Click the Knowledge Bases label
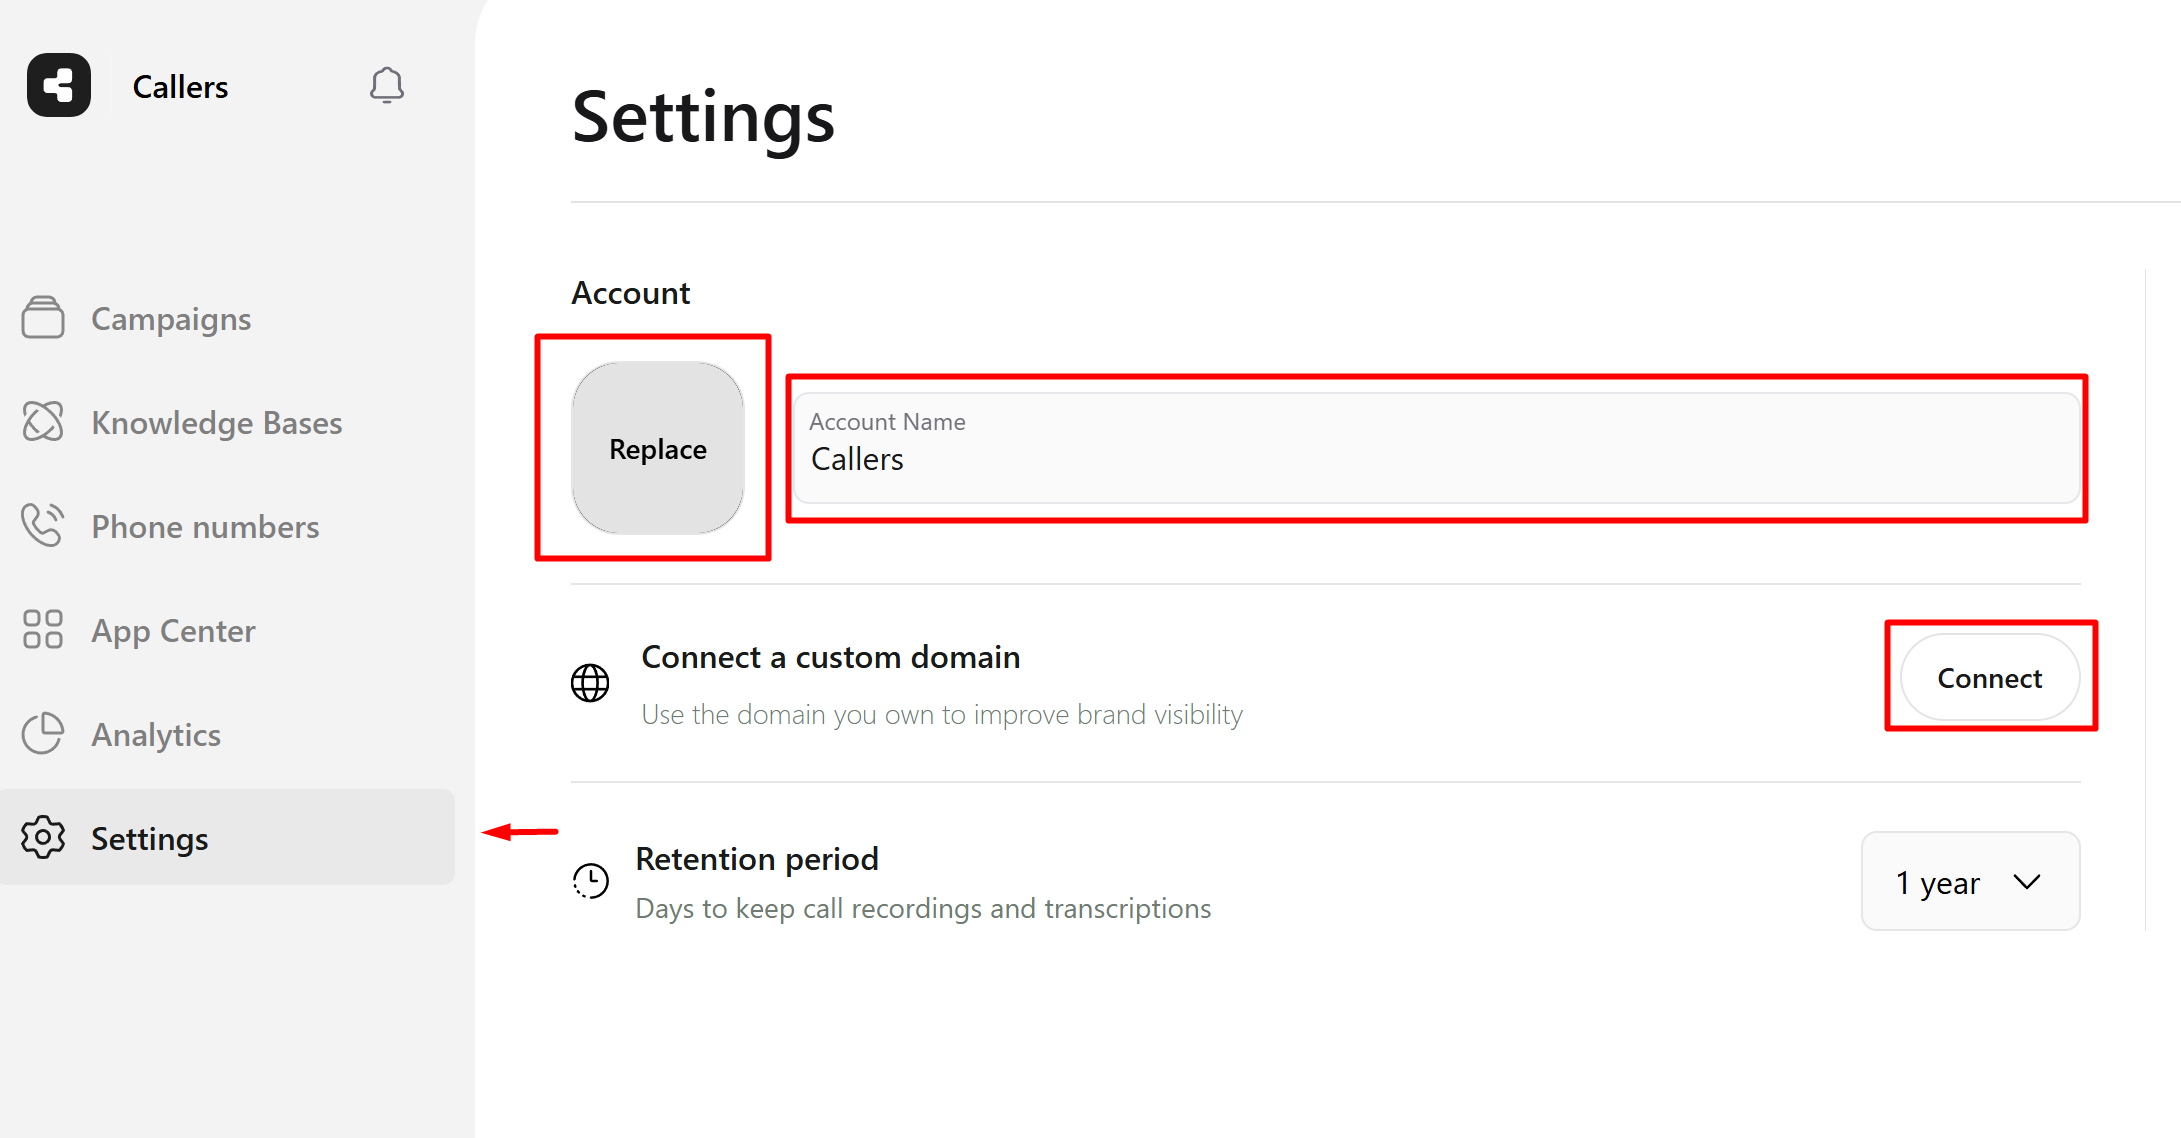Screen dimensions: 2181x1138 tap(216, 422)
